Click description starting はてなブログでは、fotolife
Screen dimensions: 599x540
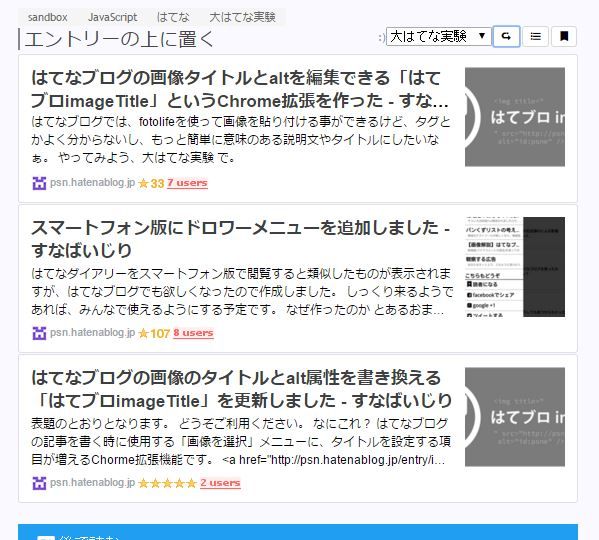pos(241,139)
